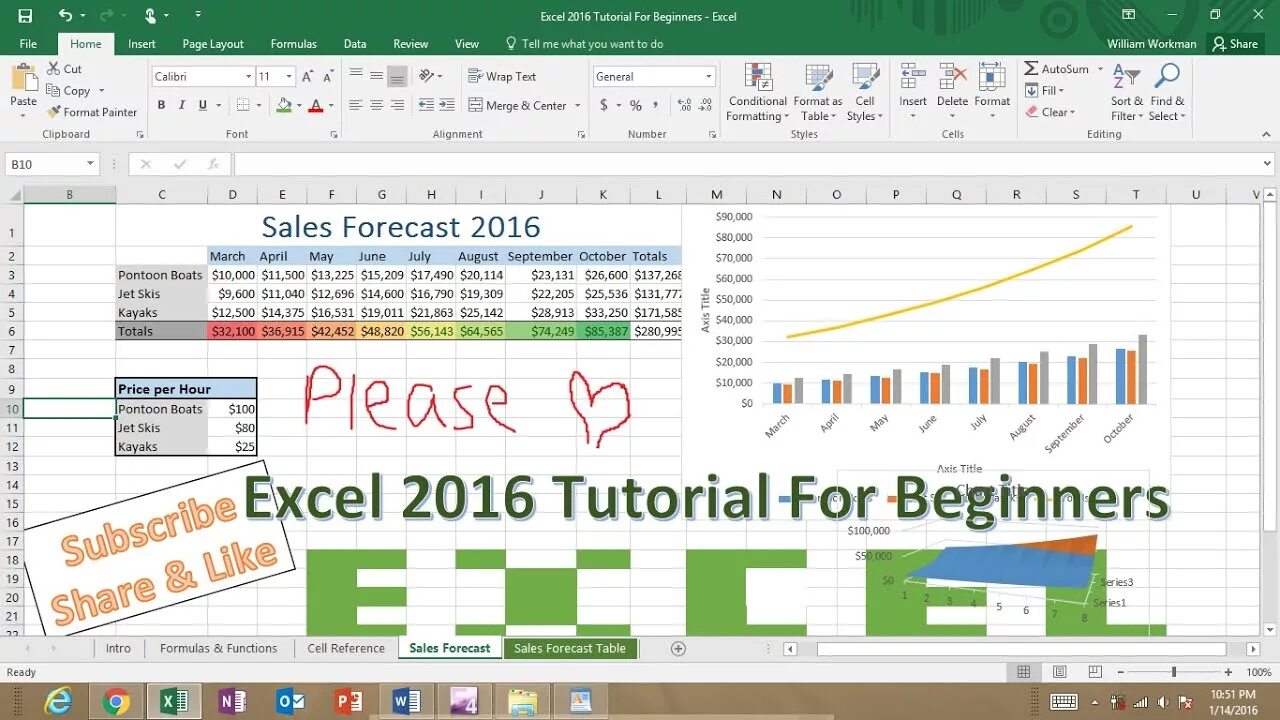Open the Formulas & Functions sheet tab
Screen dimensions: 1280x720
(x=218, y=648)
